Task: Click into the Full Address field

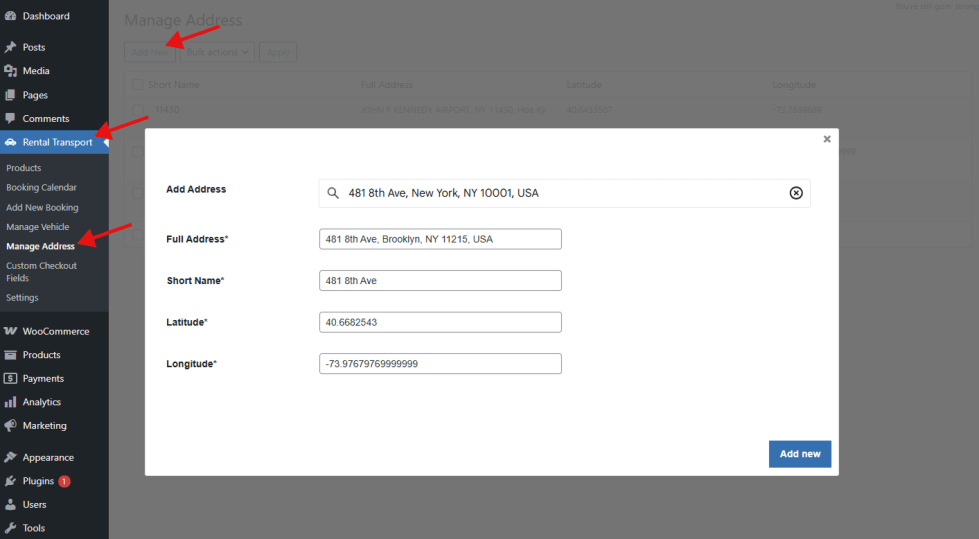Action: (x=440, y=239)
